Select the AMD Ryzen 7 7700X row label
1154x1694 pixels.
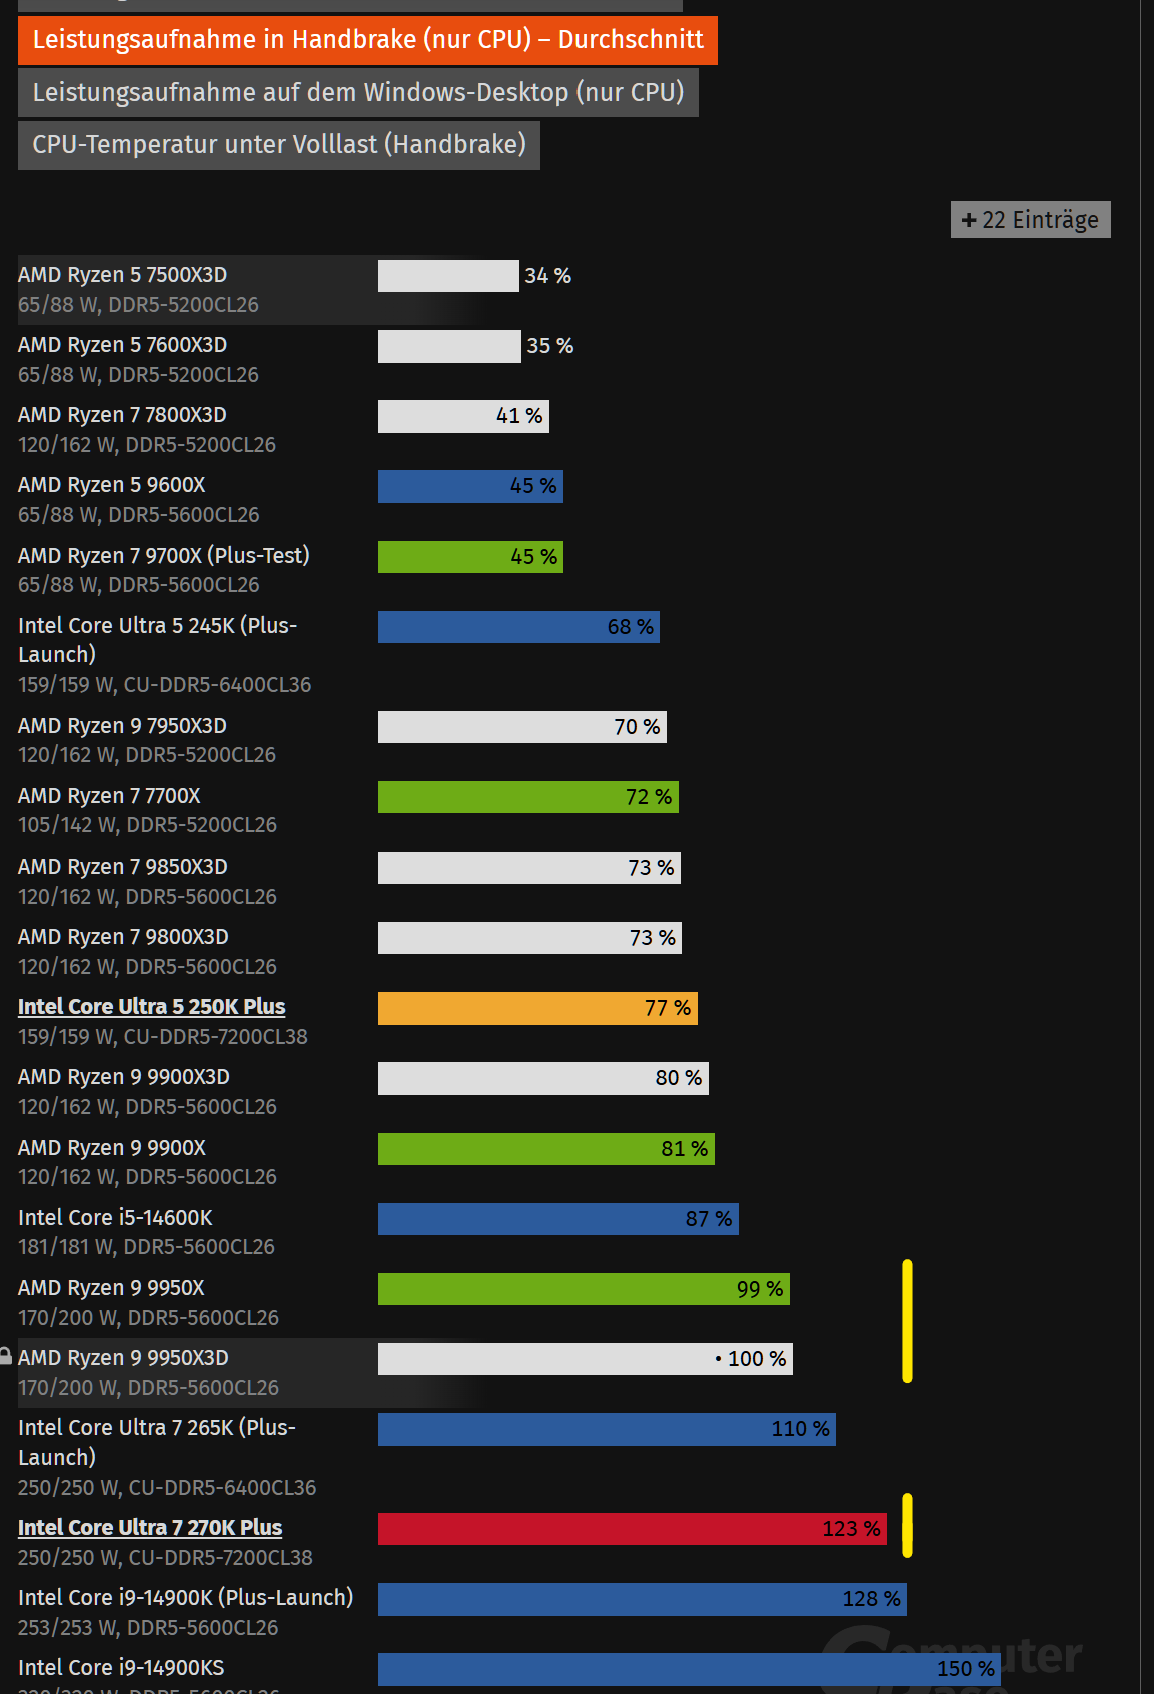click(109, 796)
